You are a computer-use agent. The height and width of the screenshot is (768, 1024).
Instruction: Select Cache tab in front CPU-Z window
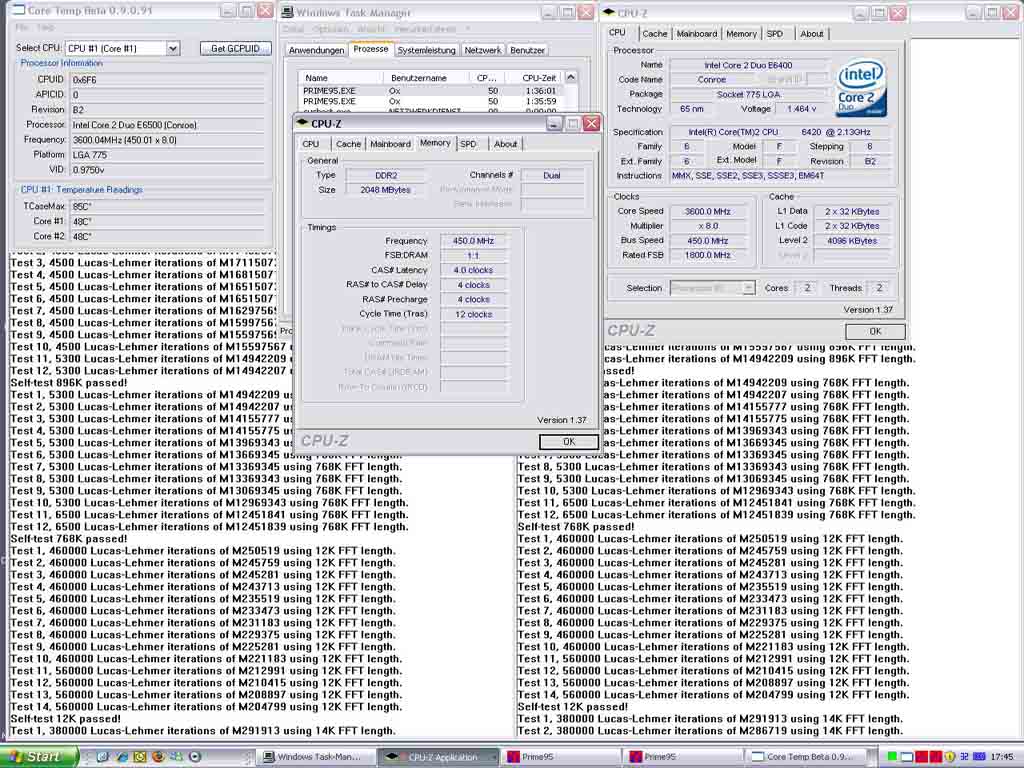348,144
